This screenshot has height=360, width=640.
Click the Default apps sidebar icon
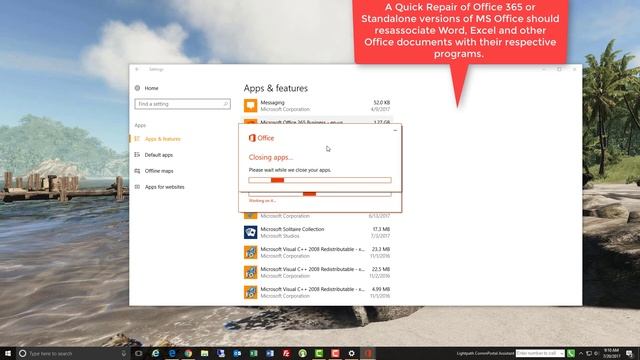pos(137,155)
